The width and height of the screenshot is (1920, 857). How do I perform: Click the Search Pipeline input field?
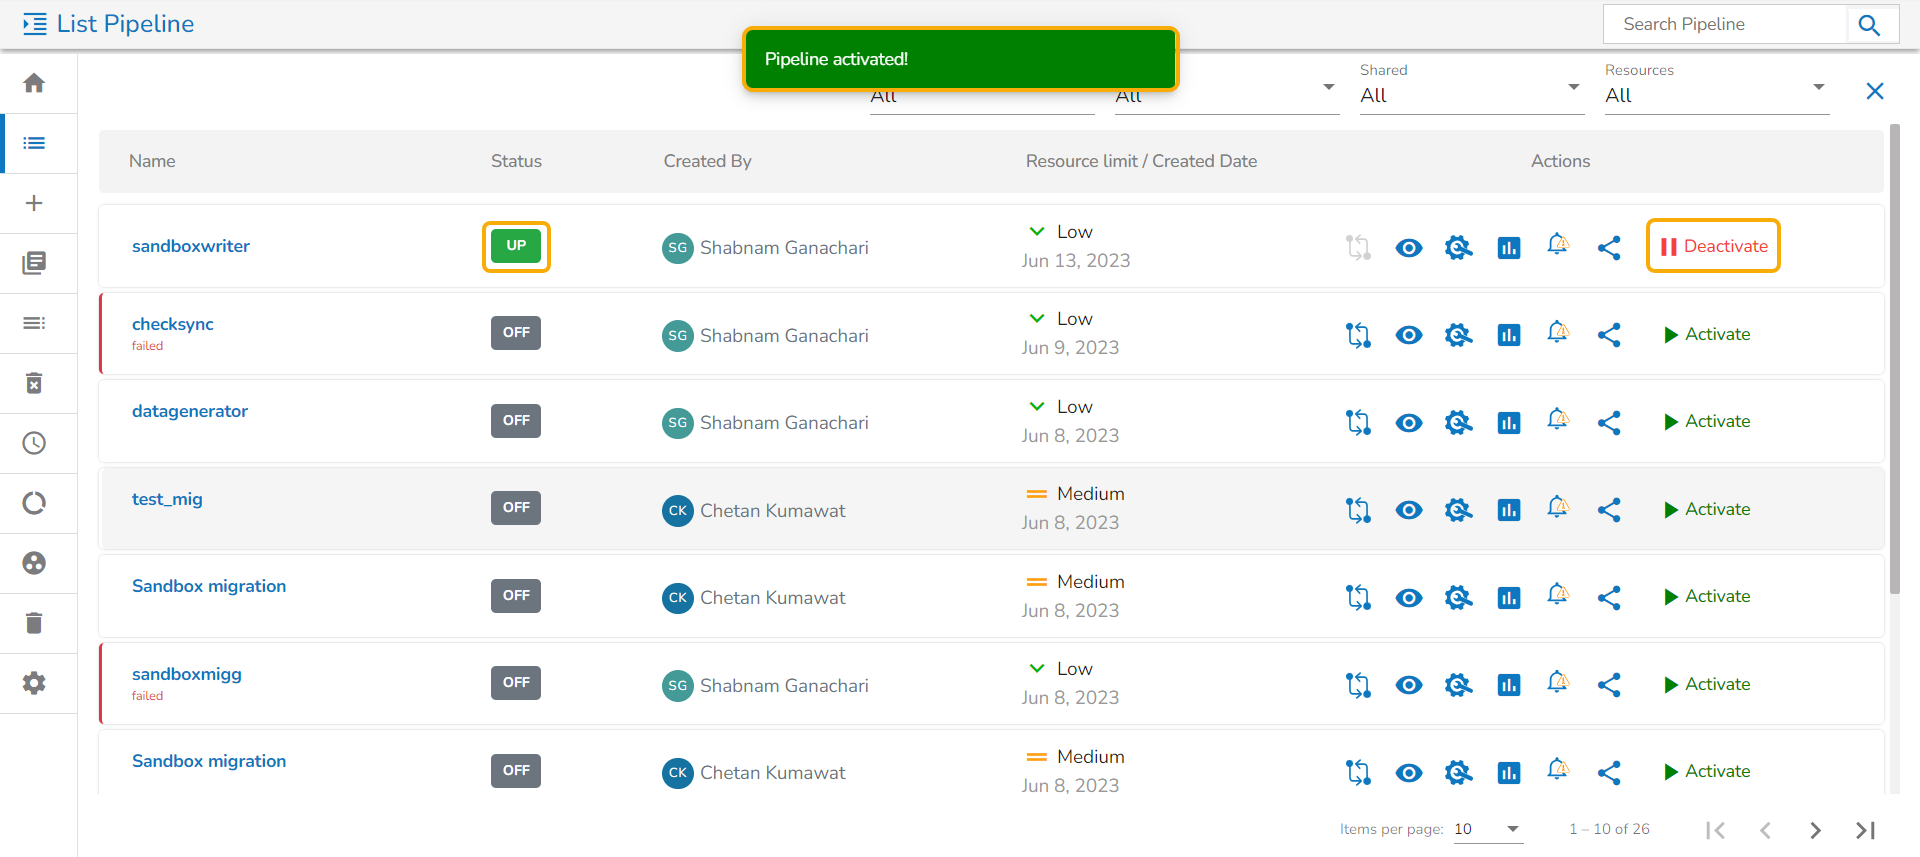click(x=1725, y=24)
